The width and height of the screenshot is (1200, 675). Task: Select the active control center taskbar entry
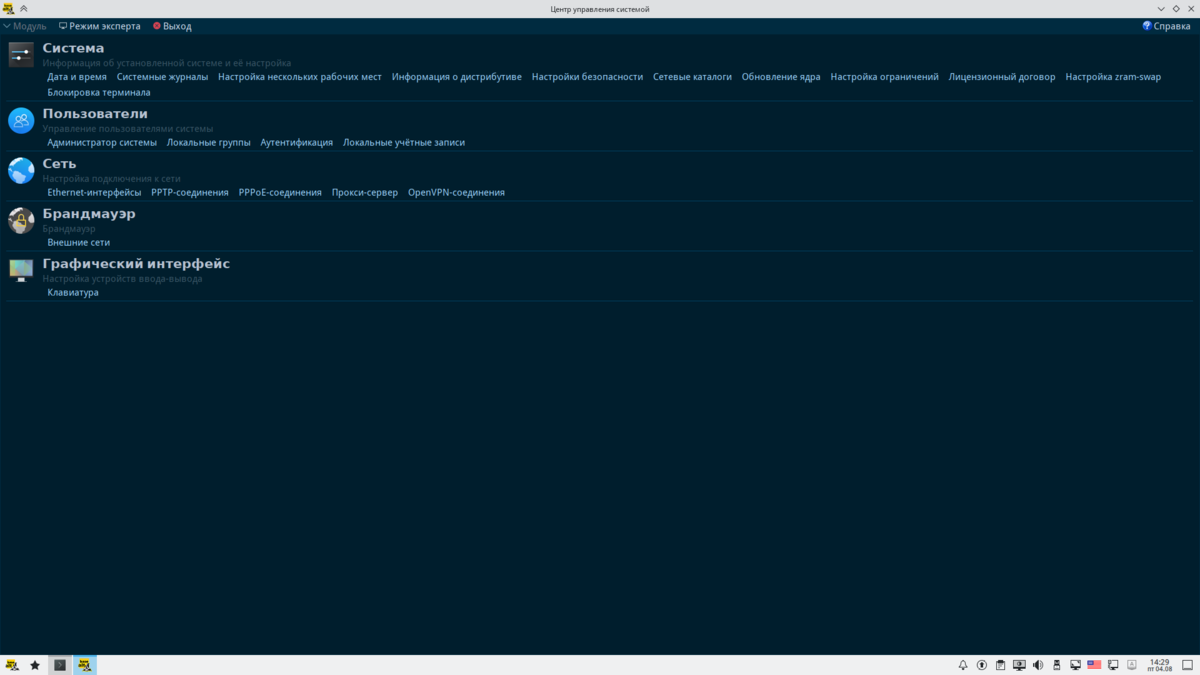coord(85,665)
